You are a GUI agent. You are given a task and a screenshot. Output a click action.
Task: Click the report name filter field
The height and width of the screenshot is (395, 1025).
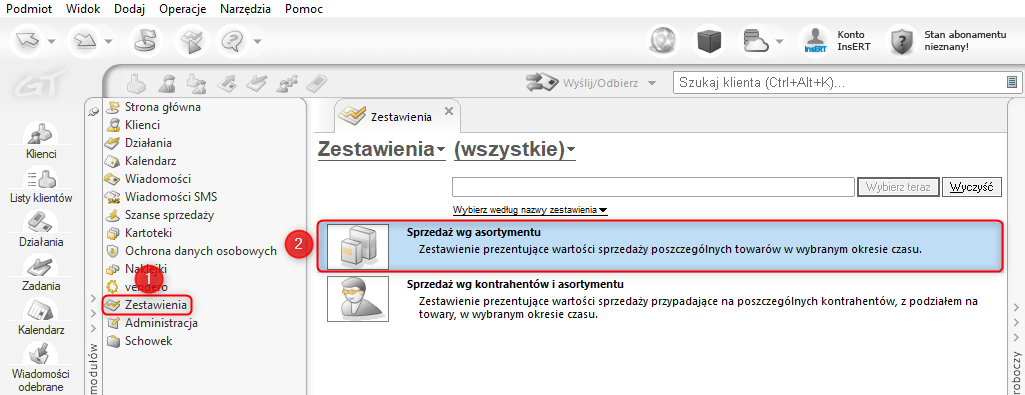(x=654, y=186)
